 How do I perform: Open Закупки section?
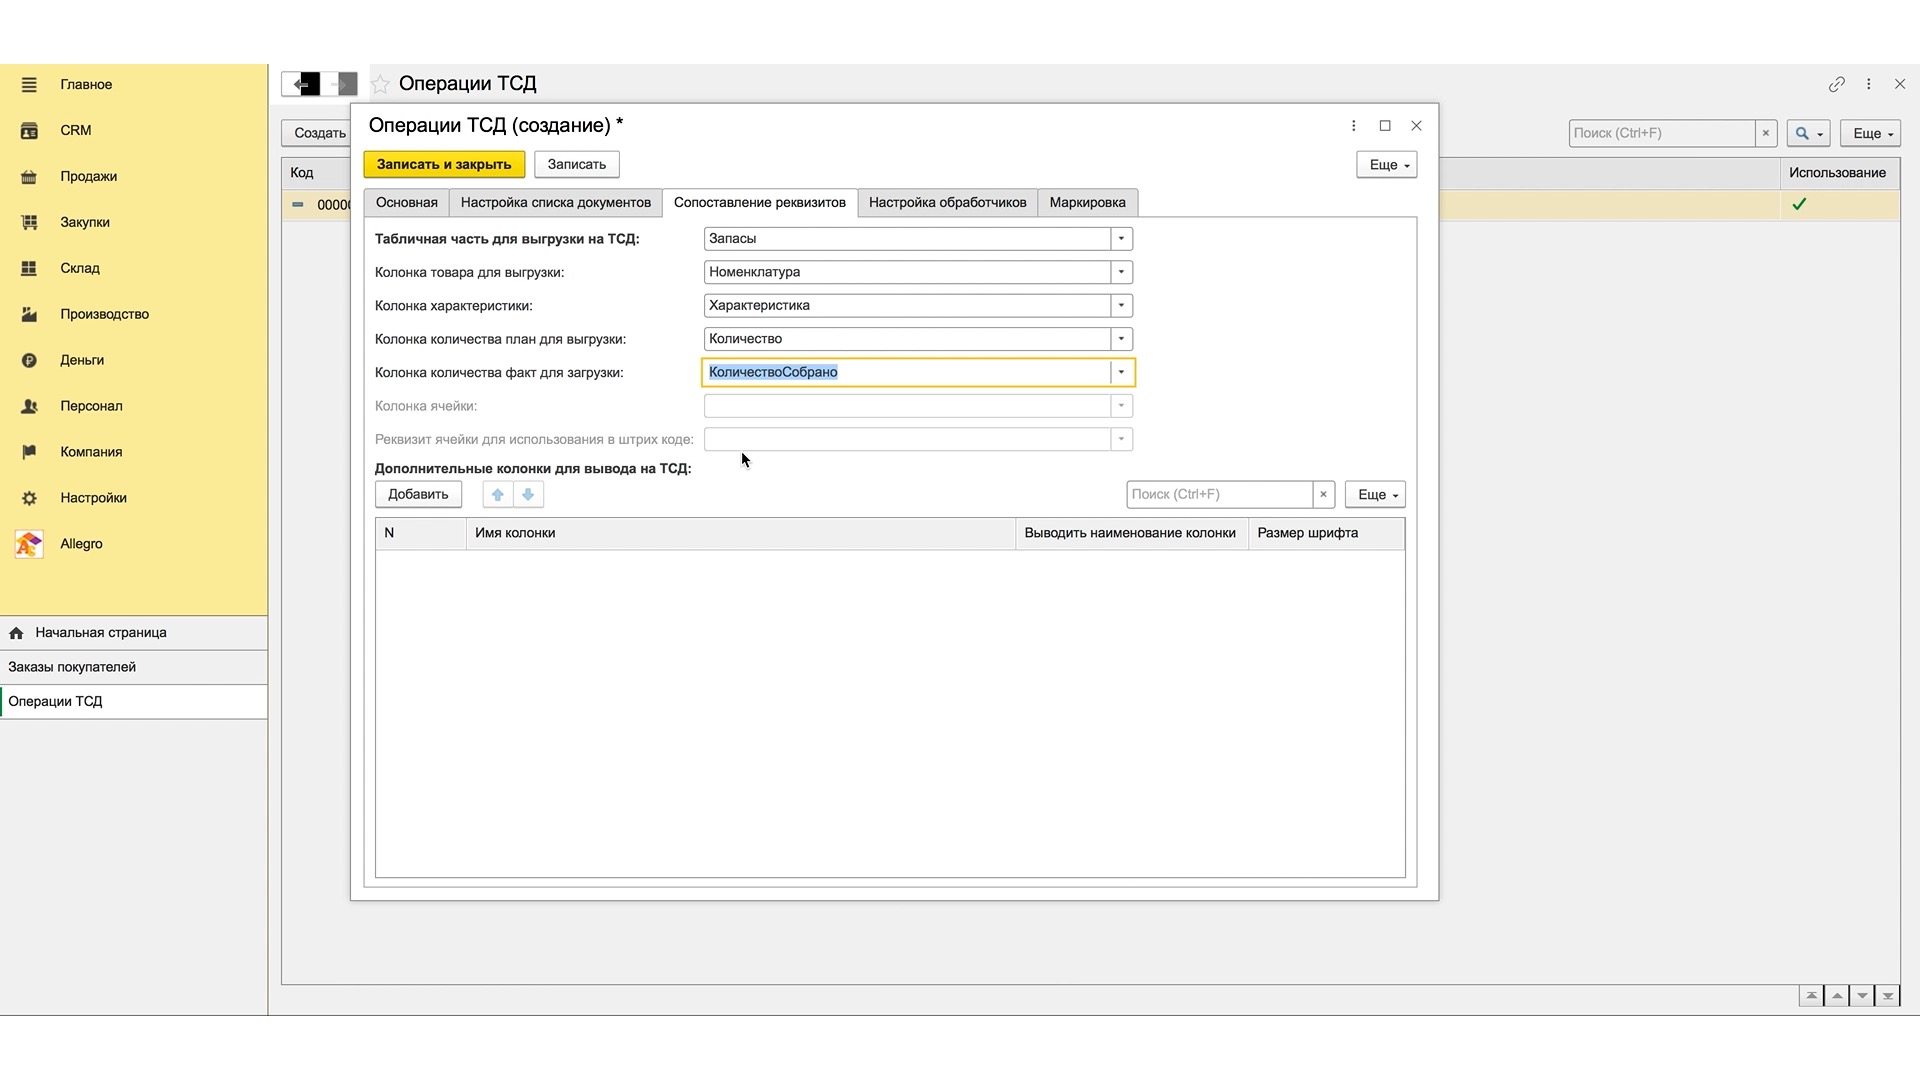pyautogui.click(x=85, y=222)
